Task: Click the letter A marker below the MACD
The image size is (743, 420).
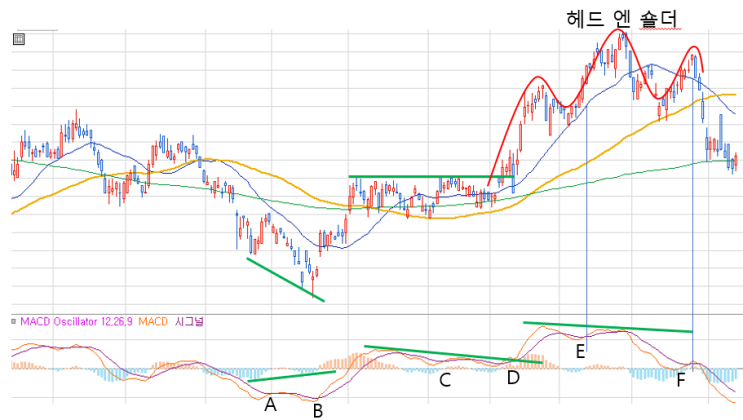Action: (x=270, y=405)
